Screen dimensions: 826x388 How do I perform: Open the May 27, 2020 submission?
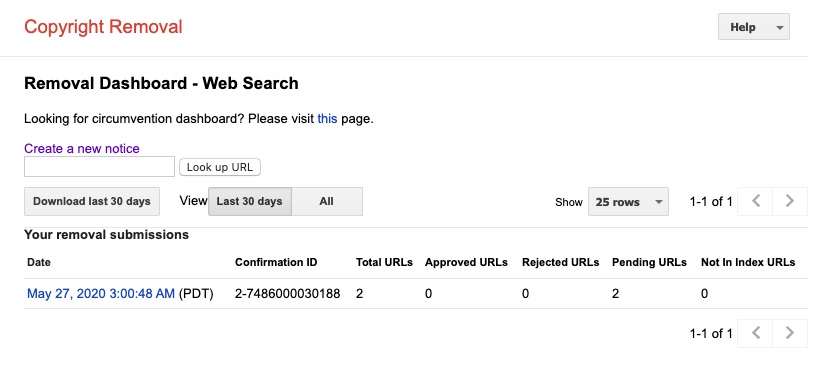click(x=101, y=294)
